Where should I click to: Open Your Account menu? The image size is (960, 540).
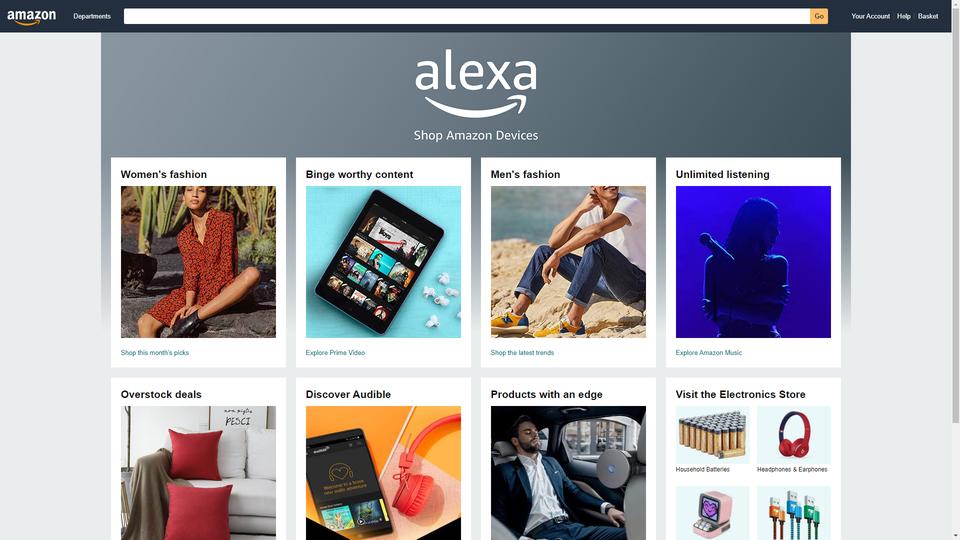pos(870,17)
